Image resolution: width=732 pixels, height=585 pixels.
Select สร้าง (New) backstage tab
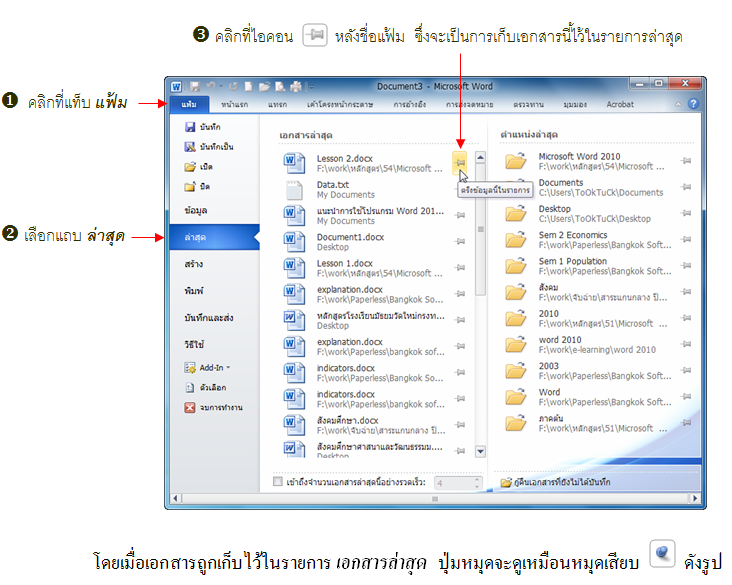click(x=193, y=264)
